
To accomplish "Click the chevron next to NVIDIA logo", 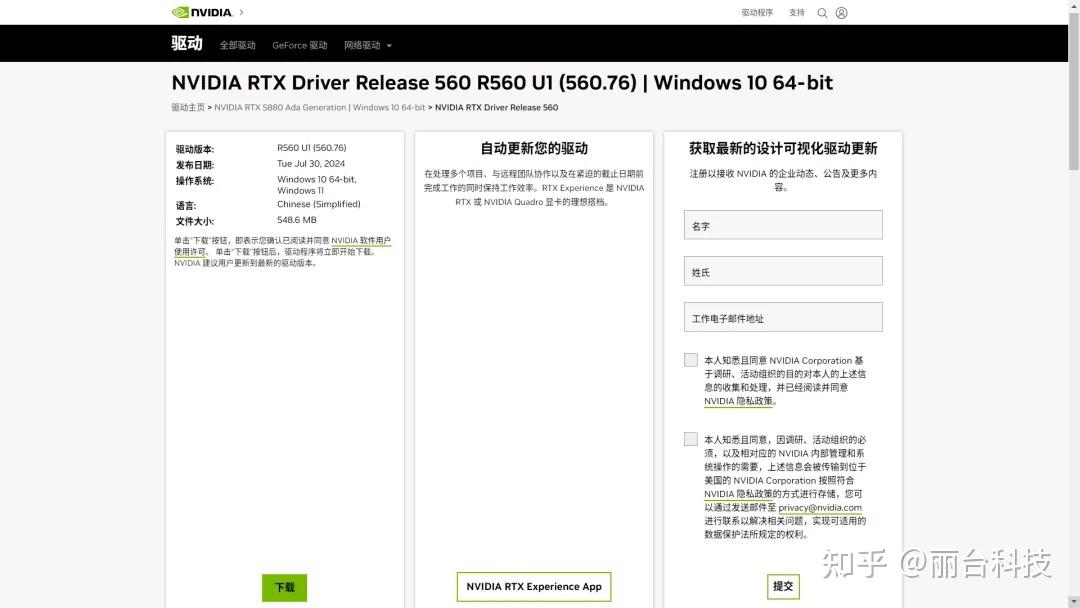I will pos(241,12).
